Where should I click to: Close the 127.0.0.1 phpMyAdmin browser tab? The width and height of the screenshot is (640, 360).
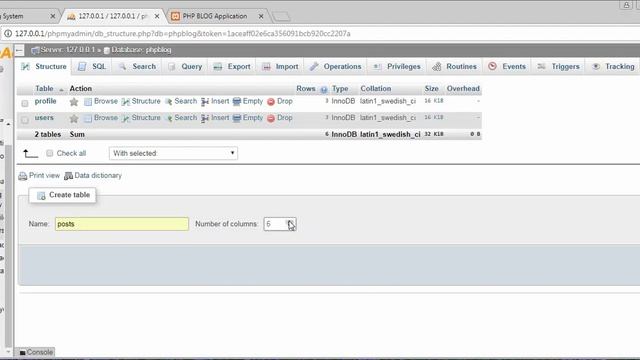[157, 16]
